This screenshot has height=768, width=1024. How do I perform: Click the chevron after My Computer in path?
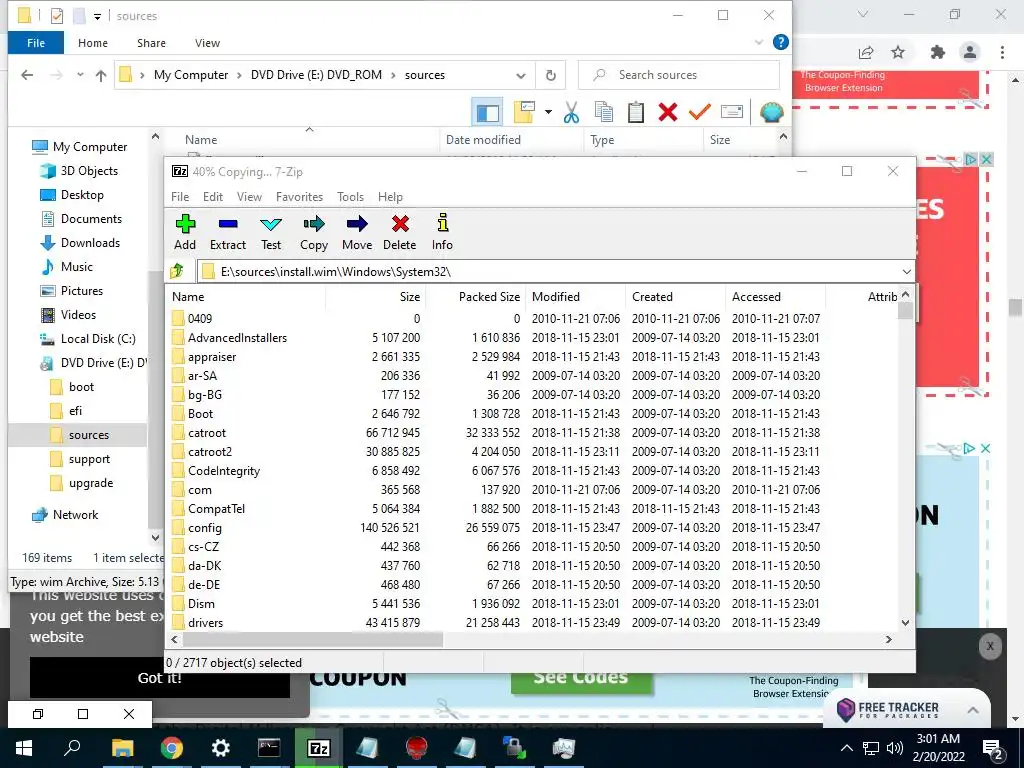point(240,75)
